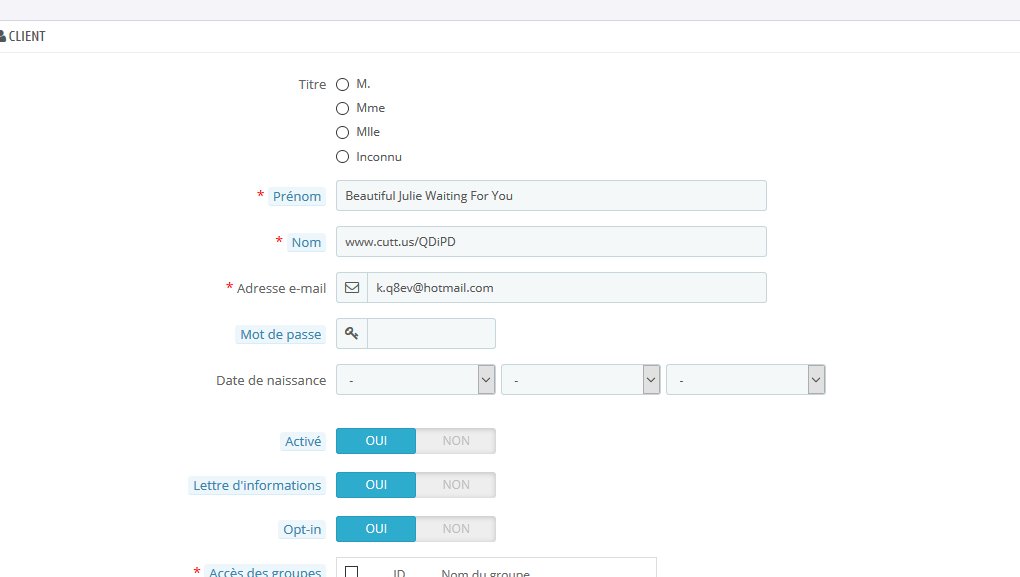Choose Mme as the title
This screenshot has height=577, width=1020.
coord(343,109)
